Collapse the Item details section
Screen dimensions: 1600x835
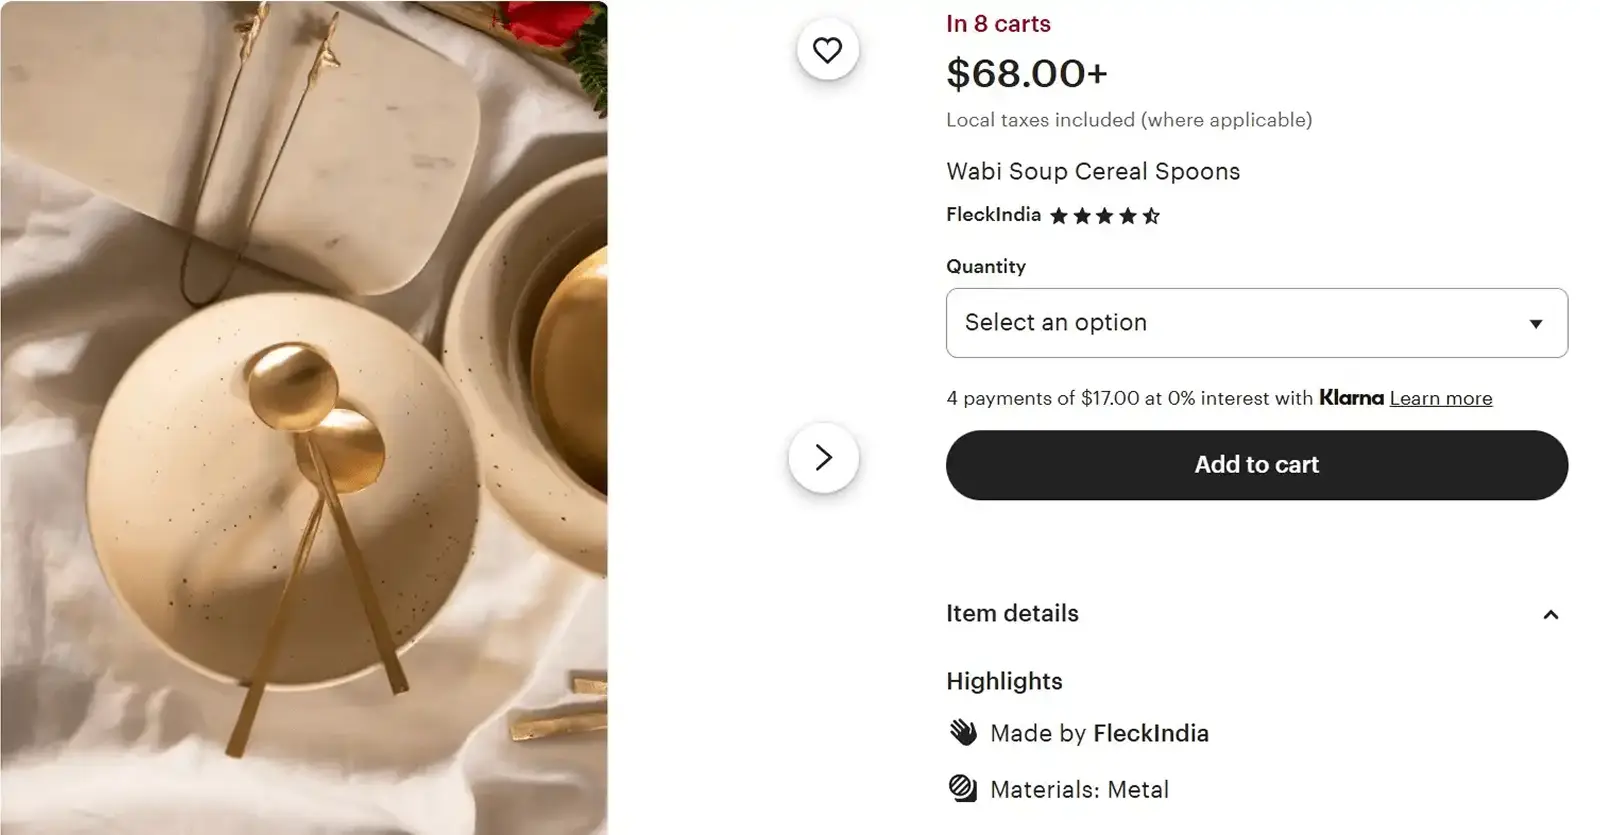point(1551,614)
